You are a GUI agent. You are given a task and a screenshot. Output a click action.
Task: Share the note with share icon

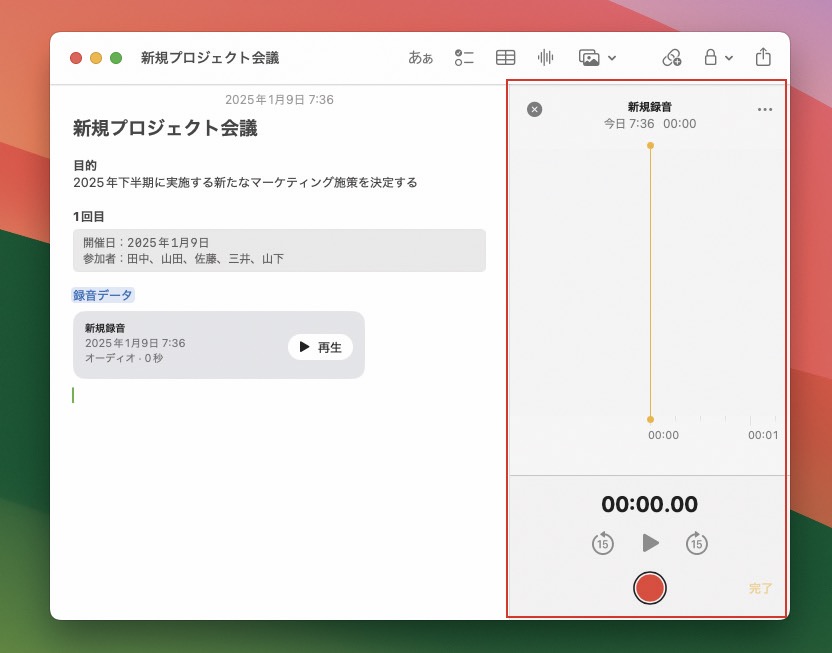tap(763, 57)
